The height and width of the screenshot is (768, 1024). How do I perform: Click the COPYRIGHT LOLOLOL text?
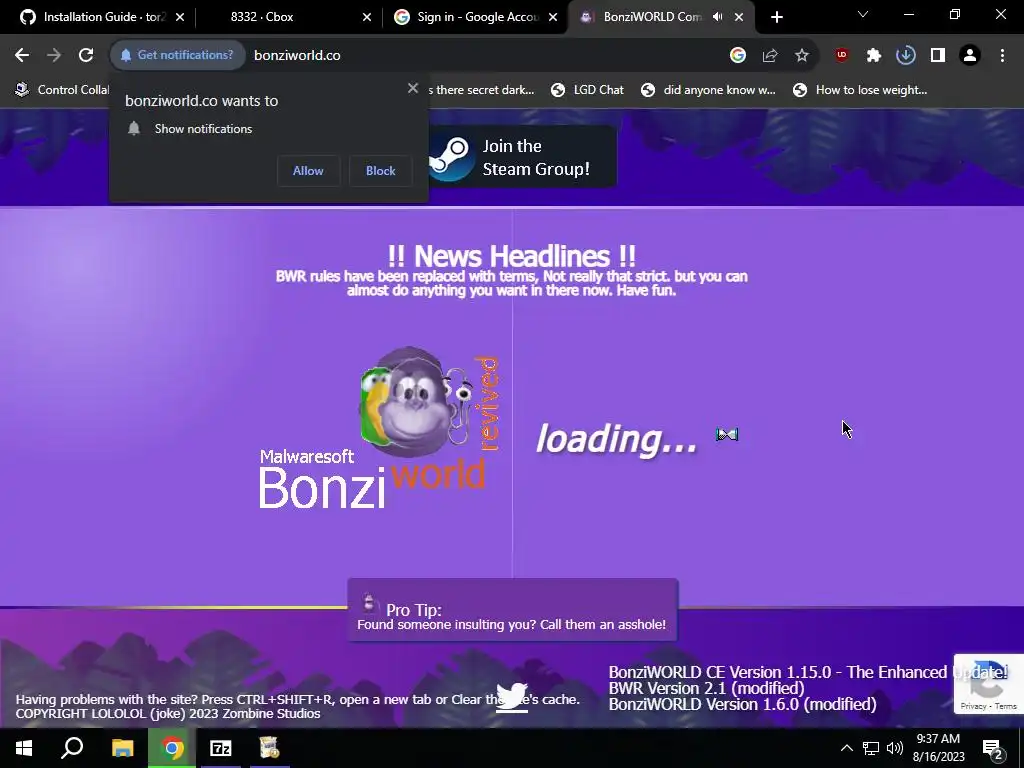pyautogui.click(x=168, y=714)
